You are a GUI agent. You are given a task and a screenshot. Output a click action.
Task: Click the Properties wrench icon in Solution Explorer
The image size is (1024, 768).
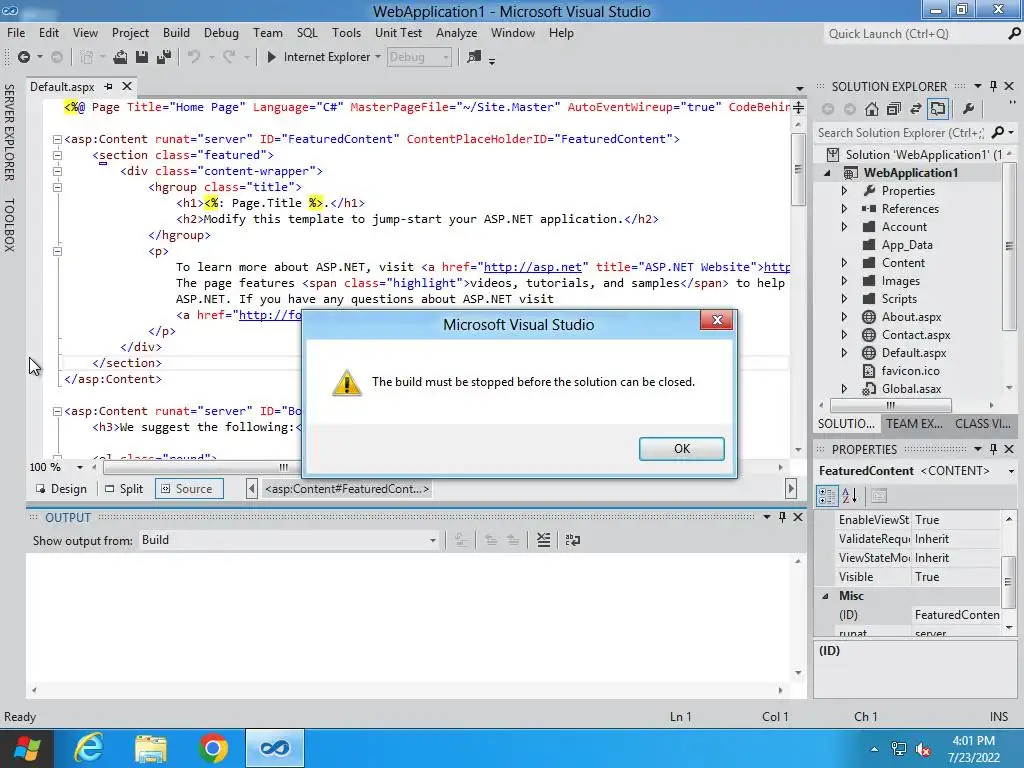click(x=968, y=109)
